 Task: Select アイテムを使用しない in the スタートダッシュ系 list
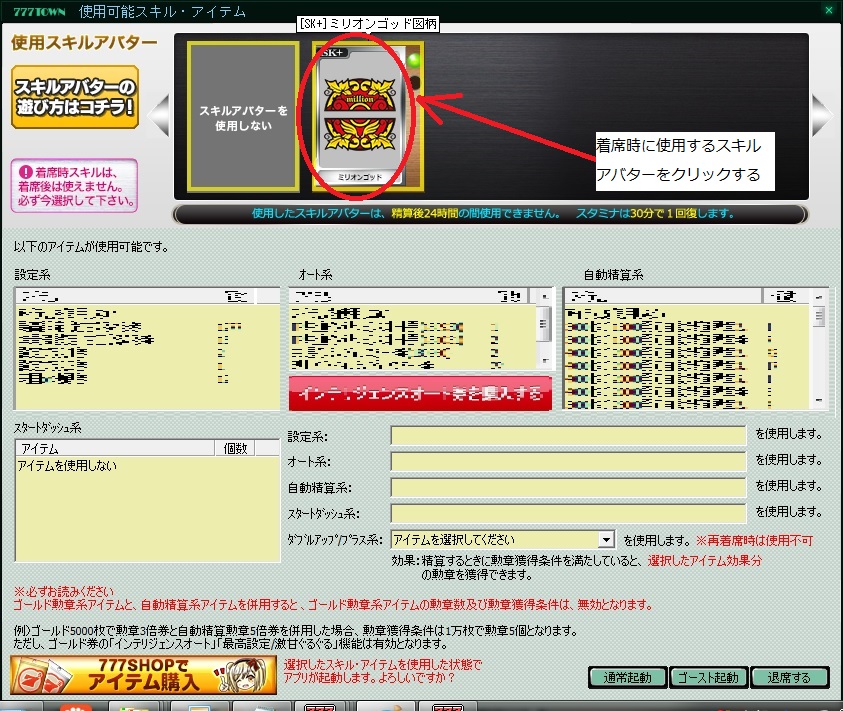point(68,466)
